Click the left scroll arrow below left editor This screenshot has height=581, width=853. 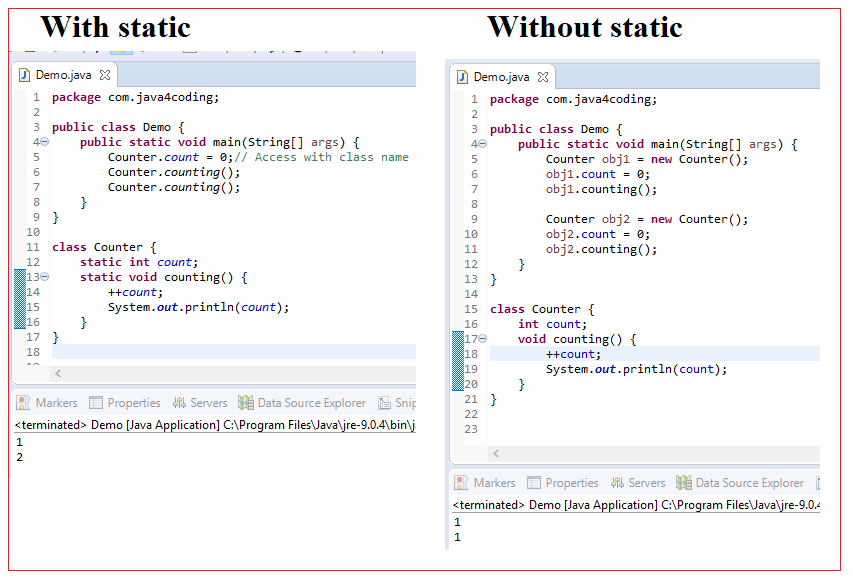coord(56,373)
